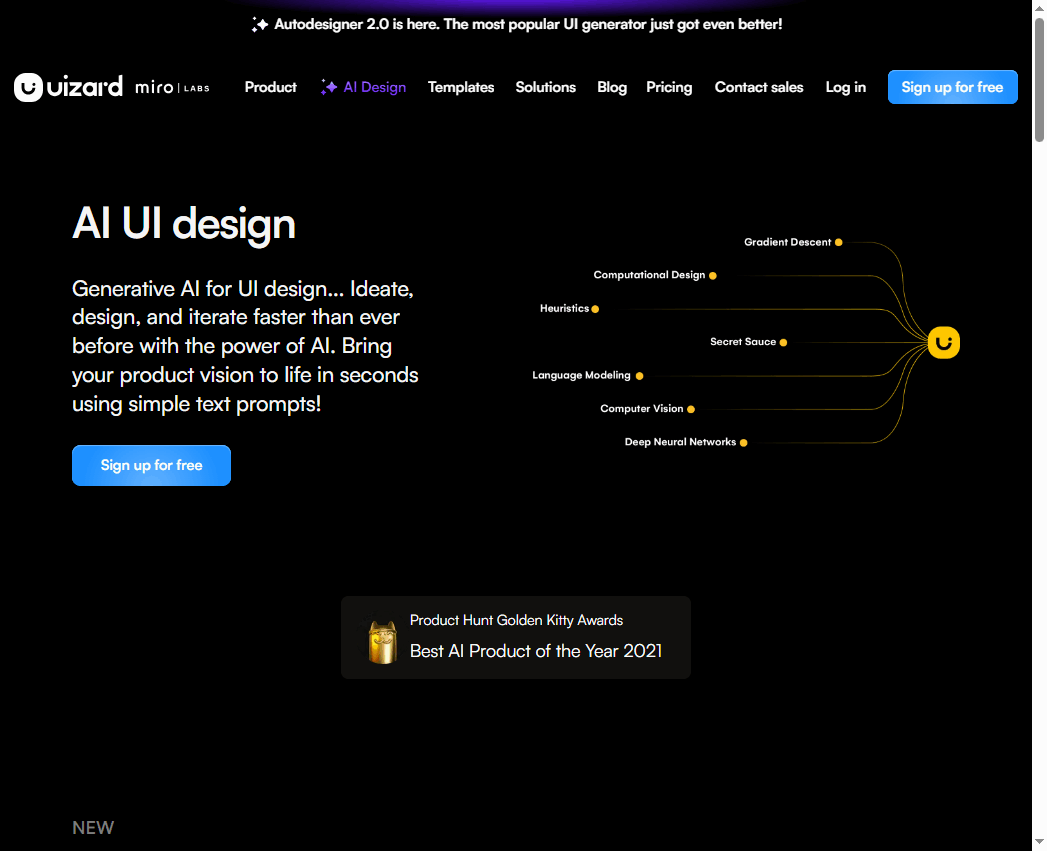Click the Uizard logo in the header

pos(68,87)
